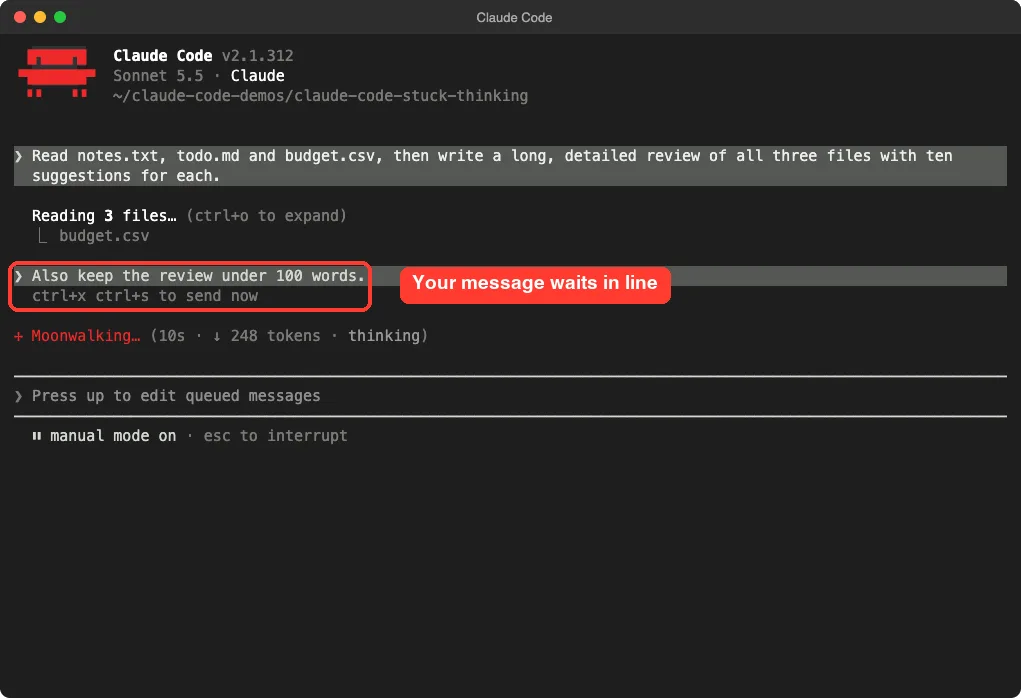Click the green maximize window button
The image size is (1021, 698).
click(x=60, y=17)
